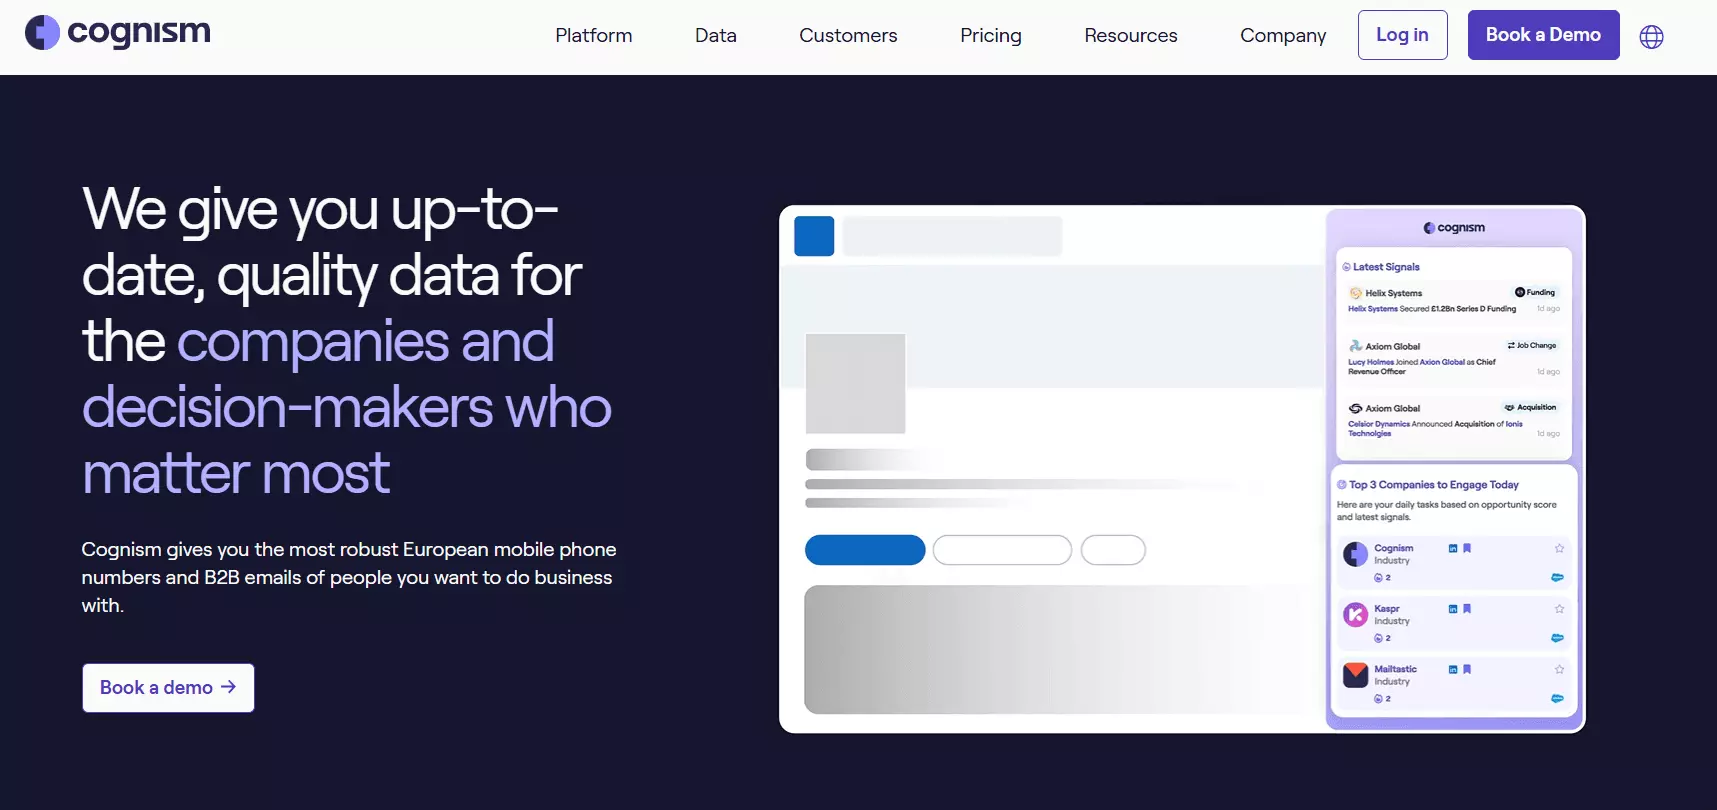Star the Kaspr company row
Image resolution: width=1717 pixels, height=810 pixels.
(x=1559, y=608)
